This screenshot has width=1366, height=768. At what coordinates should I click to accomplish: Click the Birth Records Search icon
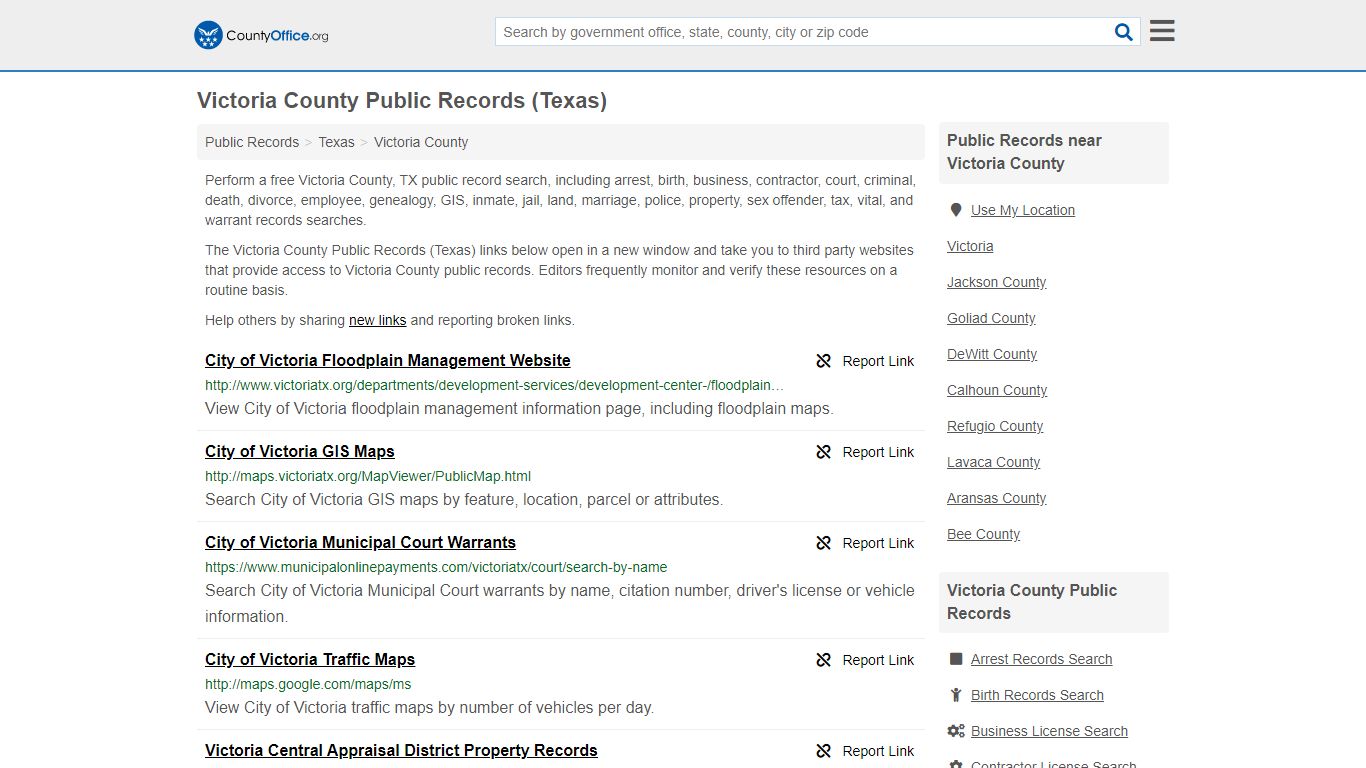tap(956, 695)
